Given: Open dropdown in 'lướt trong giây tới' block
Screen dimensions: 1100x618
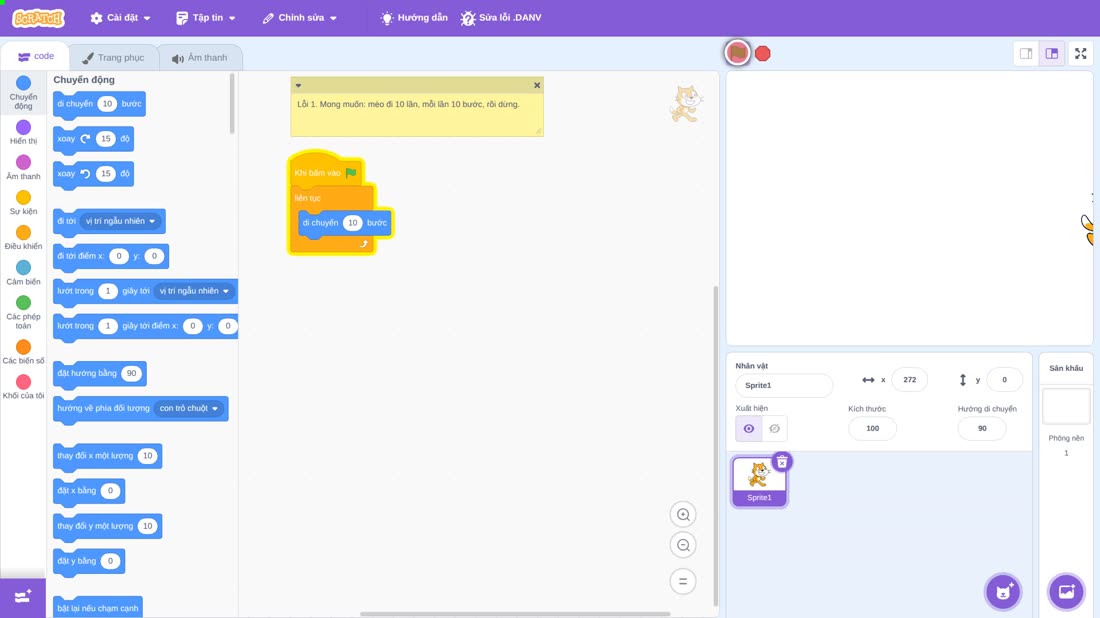Looking at the screenshot, I should tap(194, 291).
